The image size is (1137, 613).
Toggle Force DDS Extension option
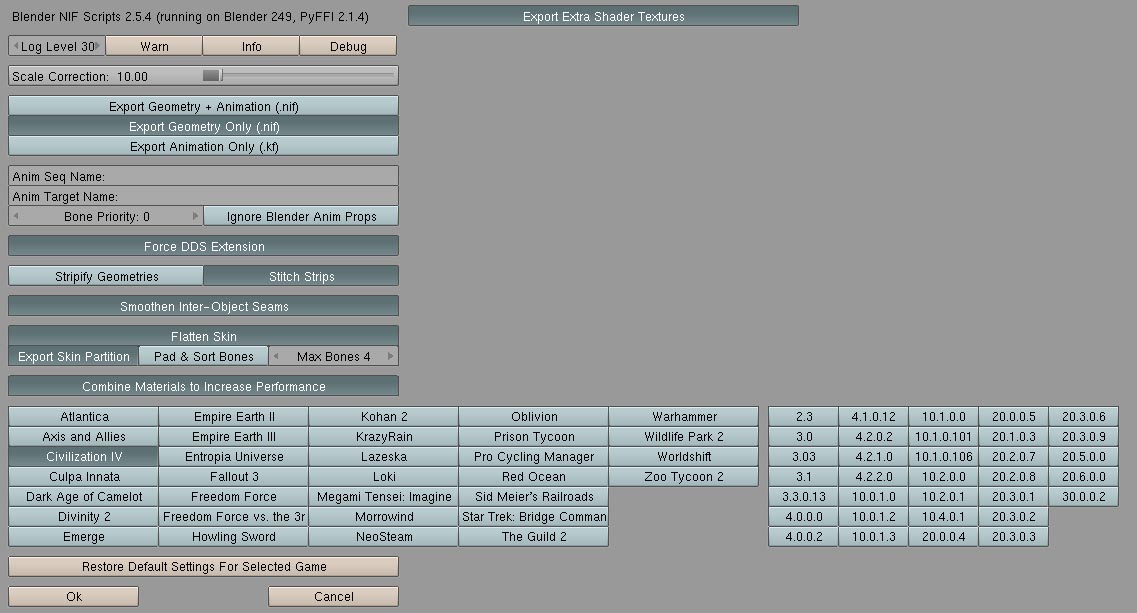(203, 246)
